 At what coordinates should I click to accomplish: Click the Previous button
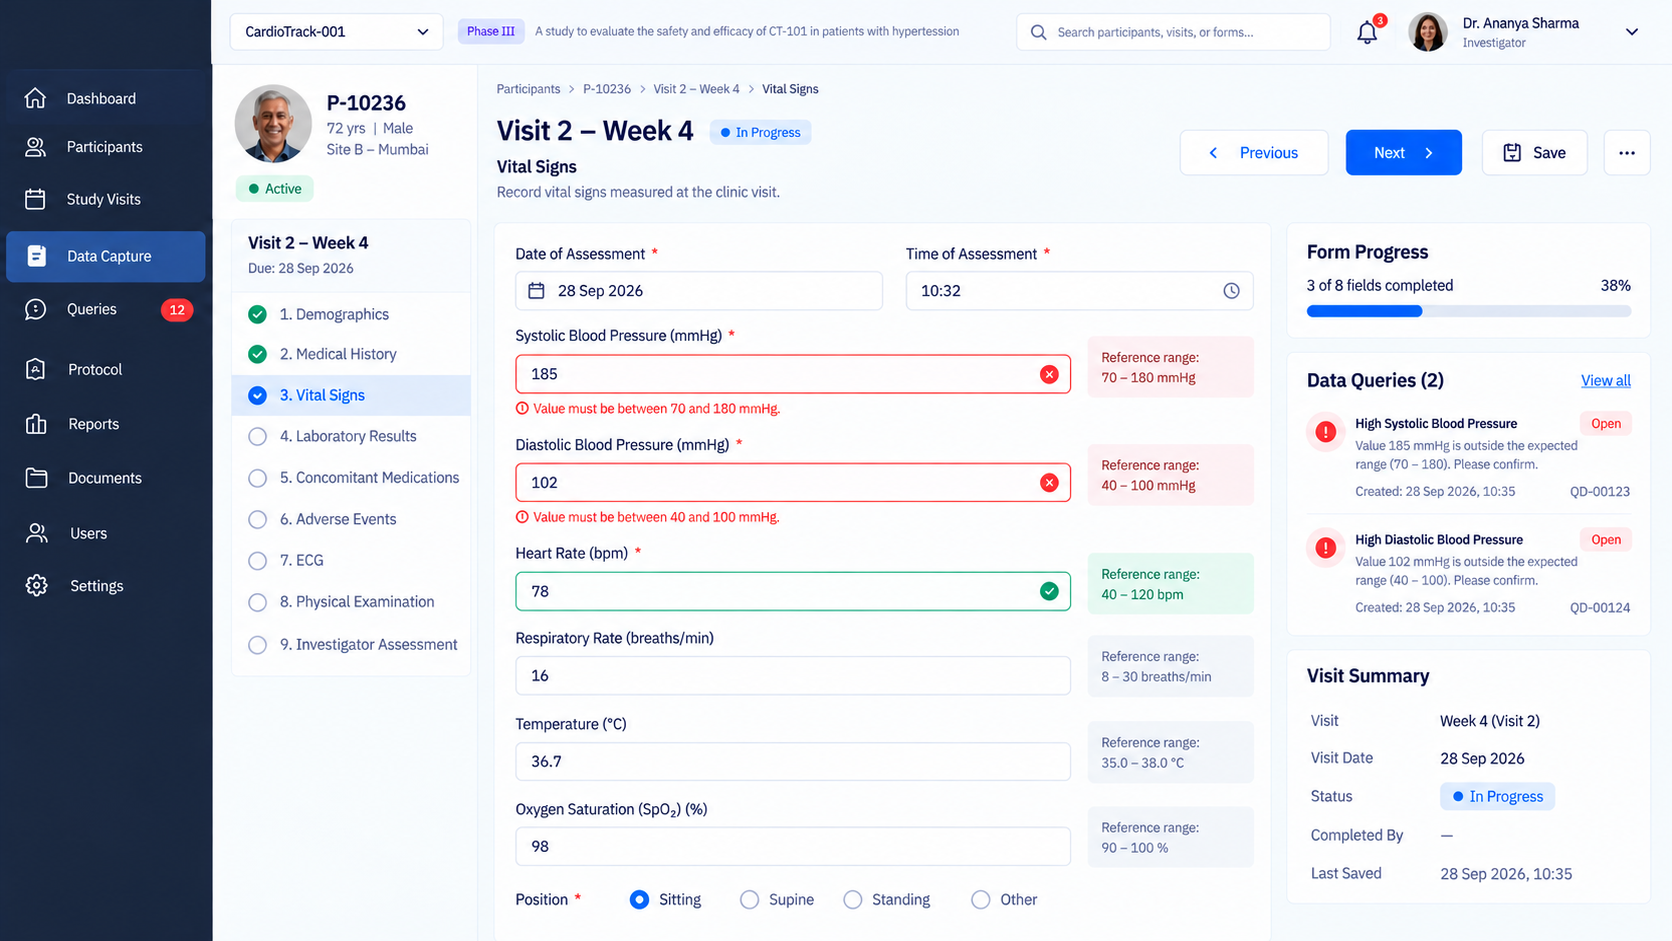coord(1254,153)
